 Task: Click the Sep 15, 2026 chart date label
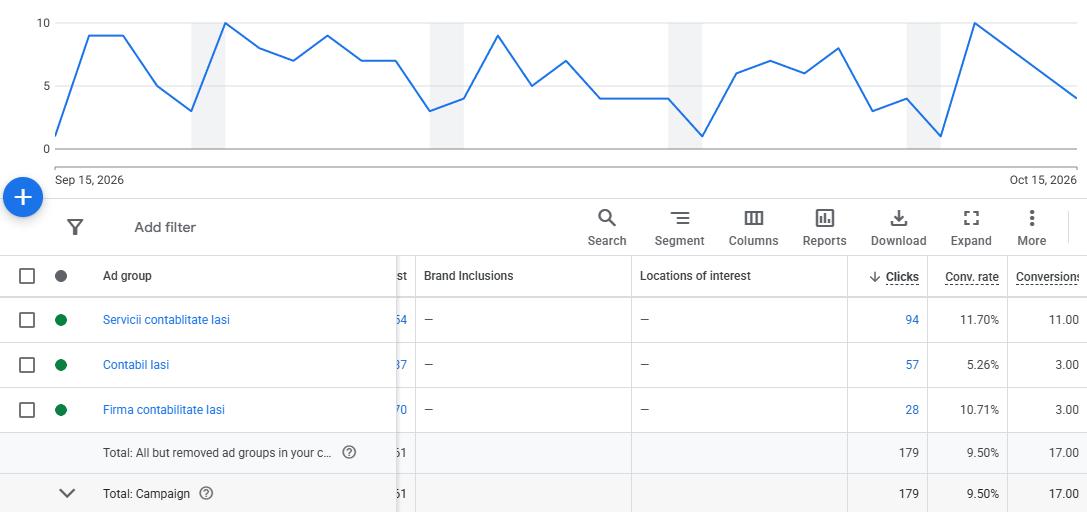(x=89, y=180)
